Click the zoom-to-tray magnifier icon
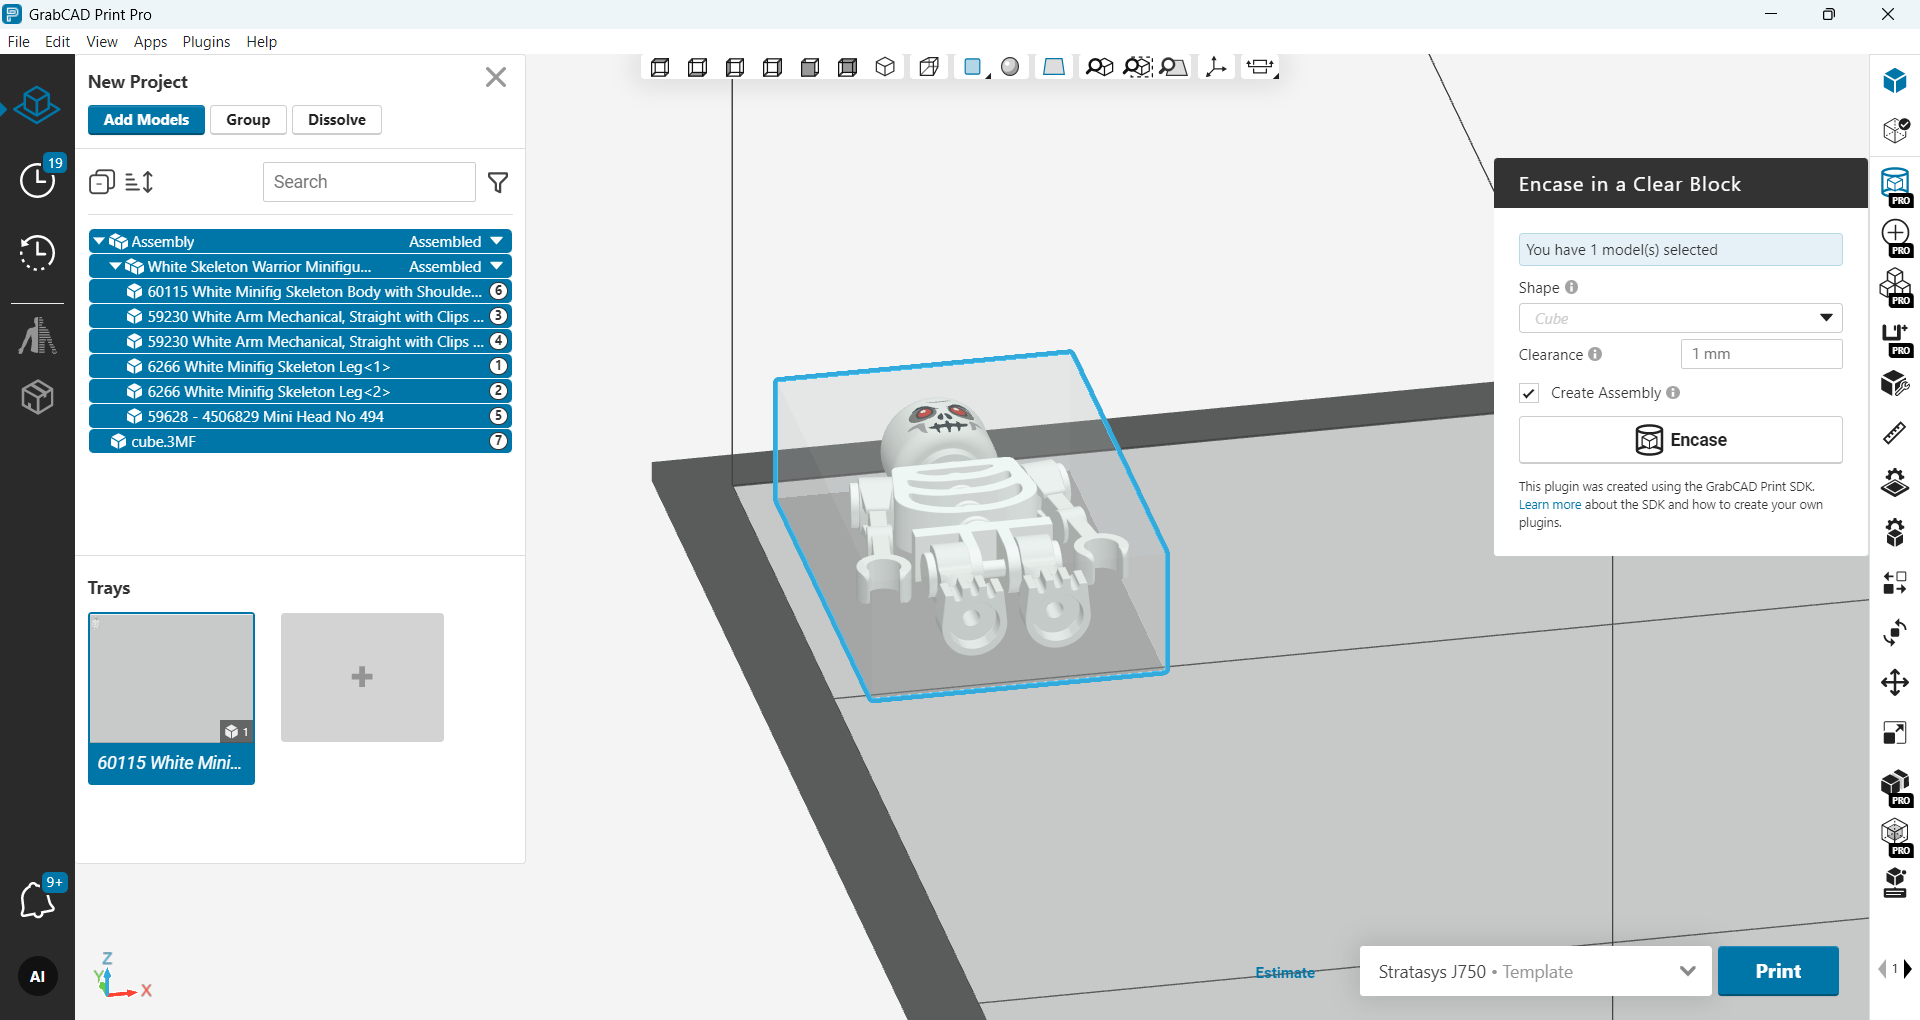This screenshot has height=1020, width=1920. [1173, 67]
